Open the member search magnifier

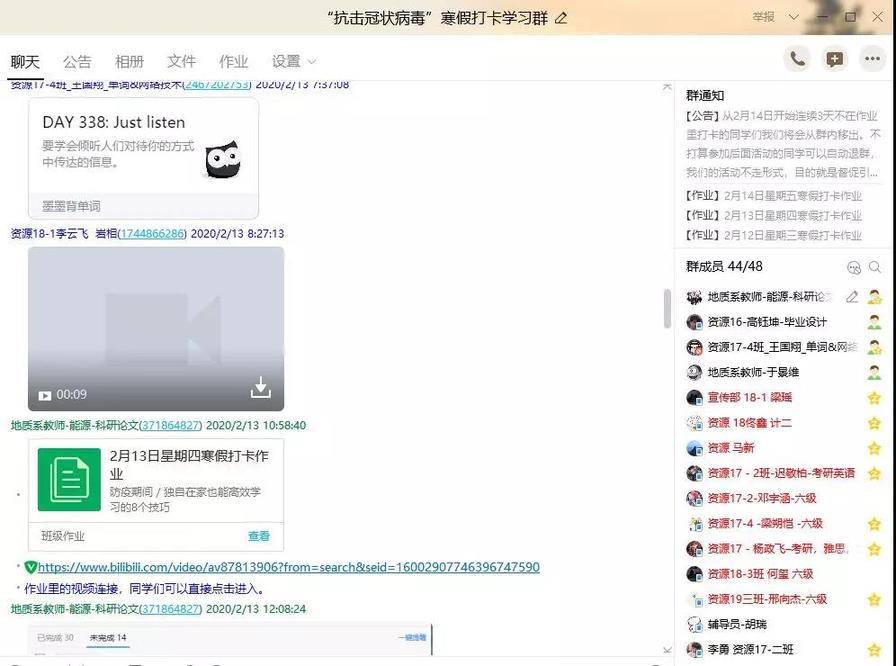877,268
